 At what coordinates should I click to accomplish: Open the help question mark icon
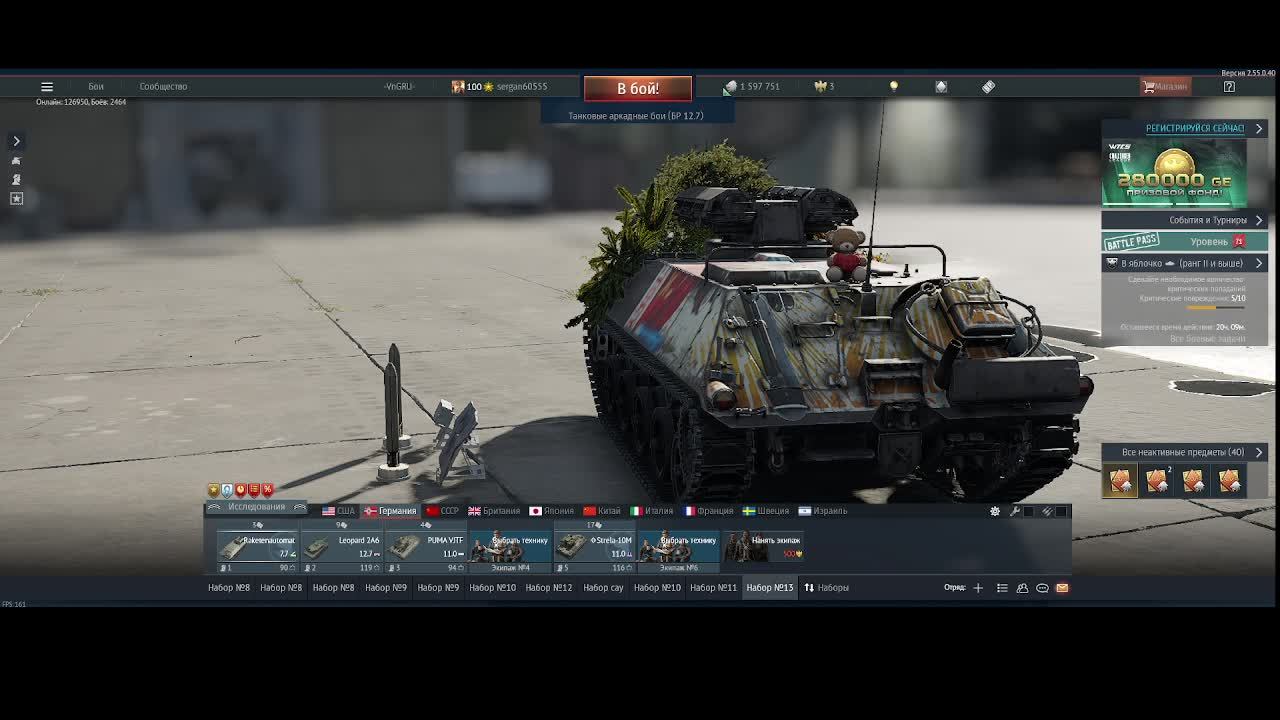[1229, 87]
